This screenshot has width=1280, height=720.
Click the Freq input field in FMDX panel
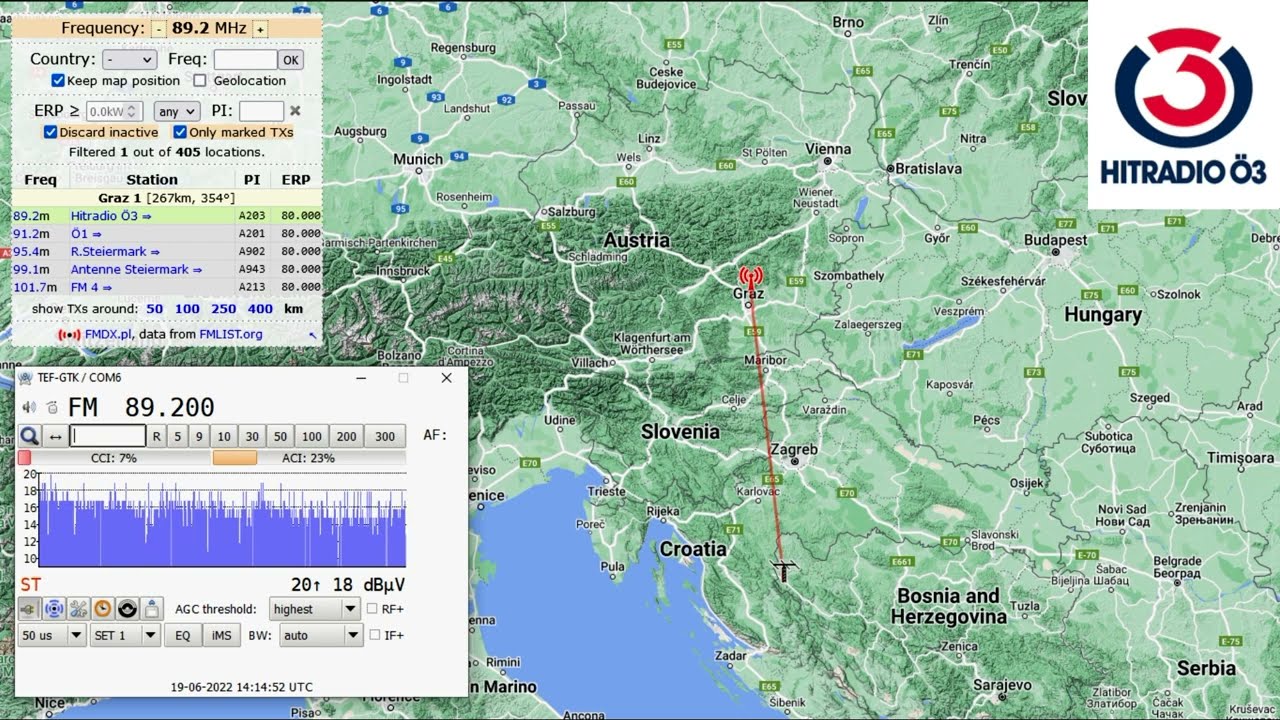245,60
